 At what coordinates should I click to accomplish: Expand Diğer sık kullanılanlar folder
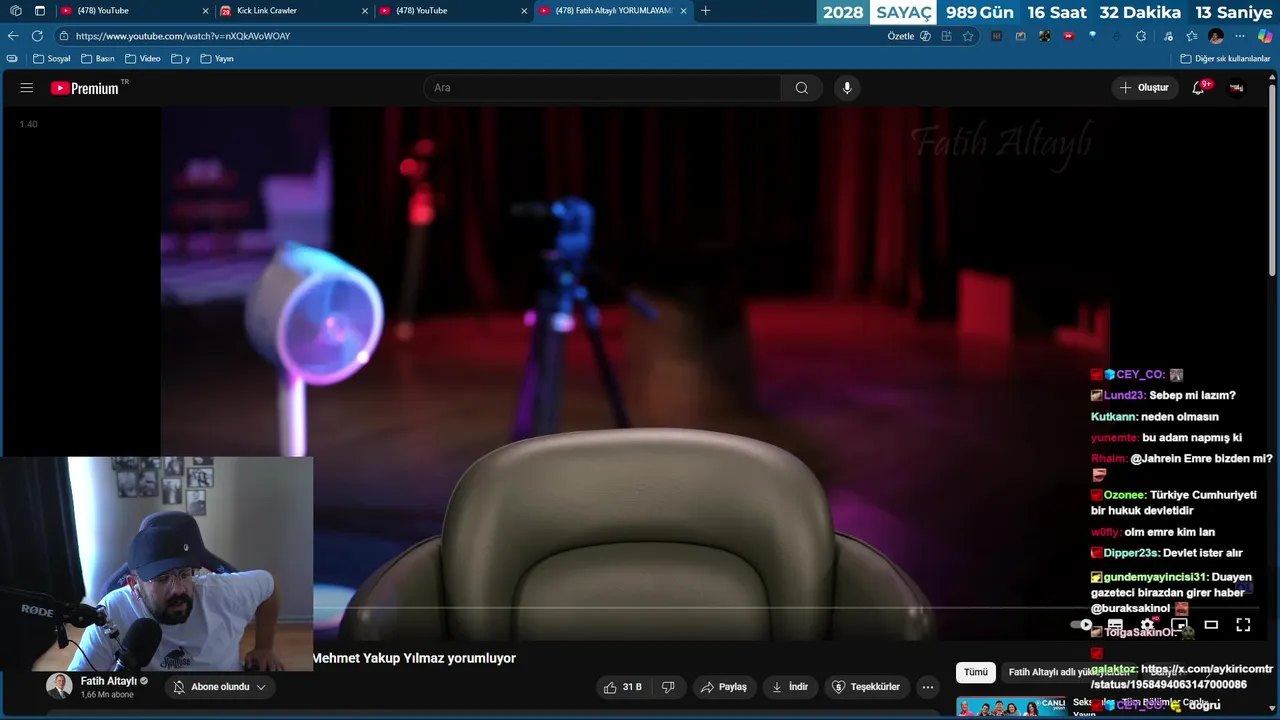tap(1225, 59)
